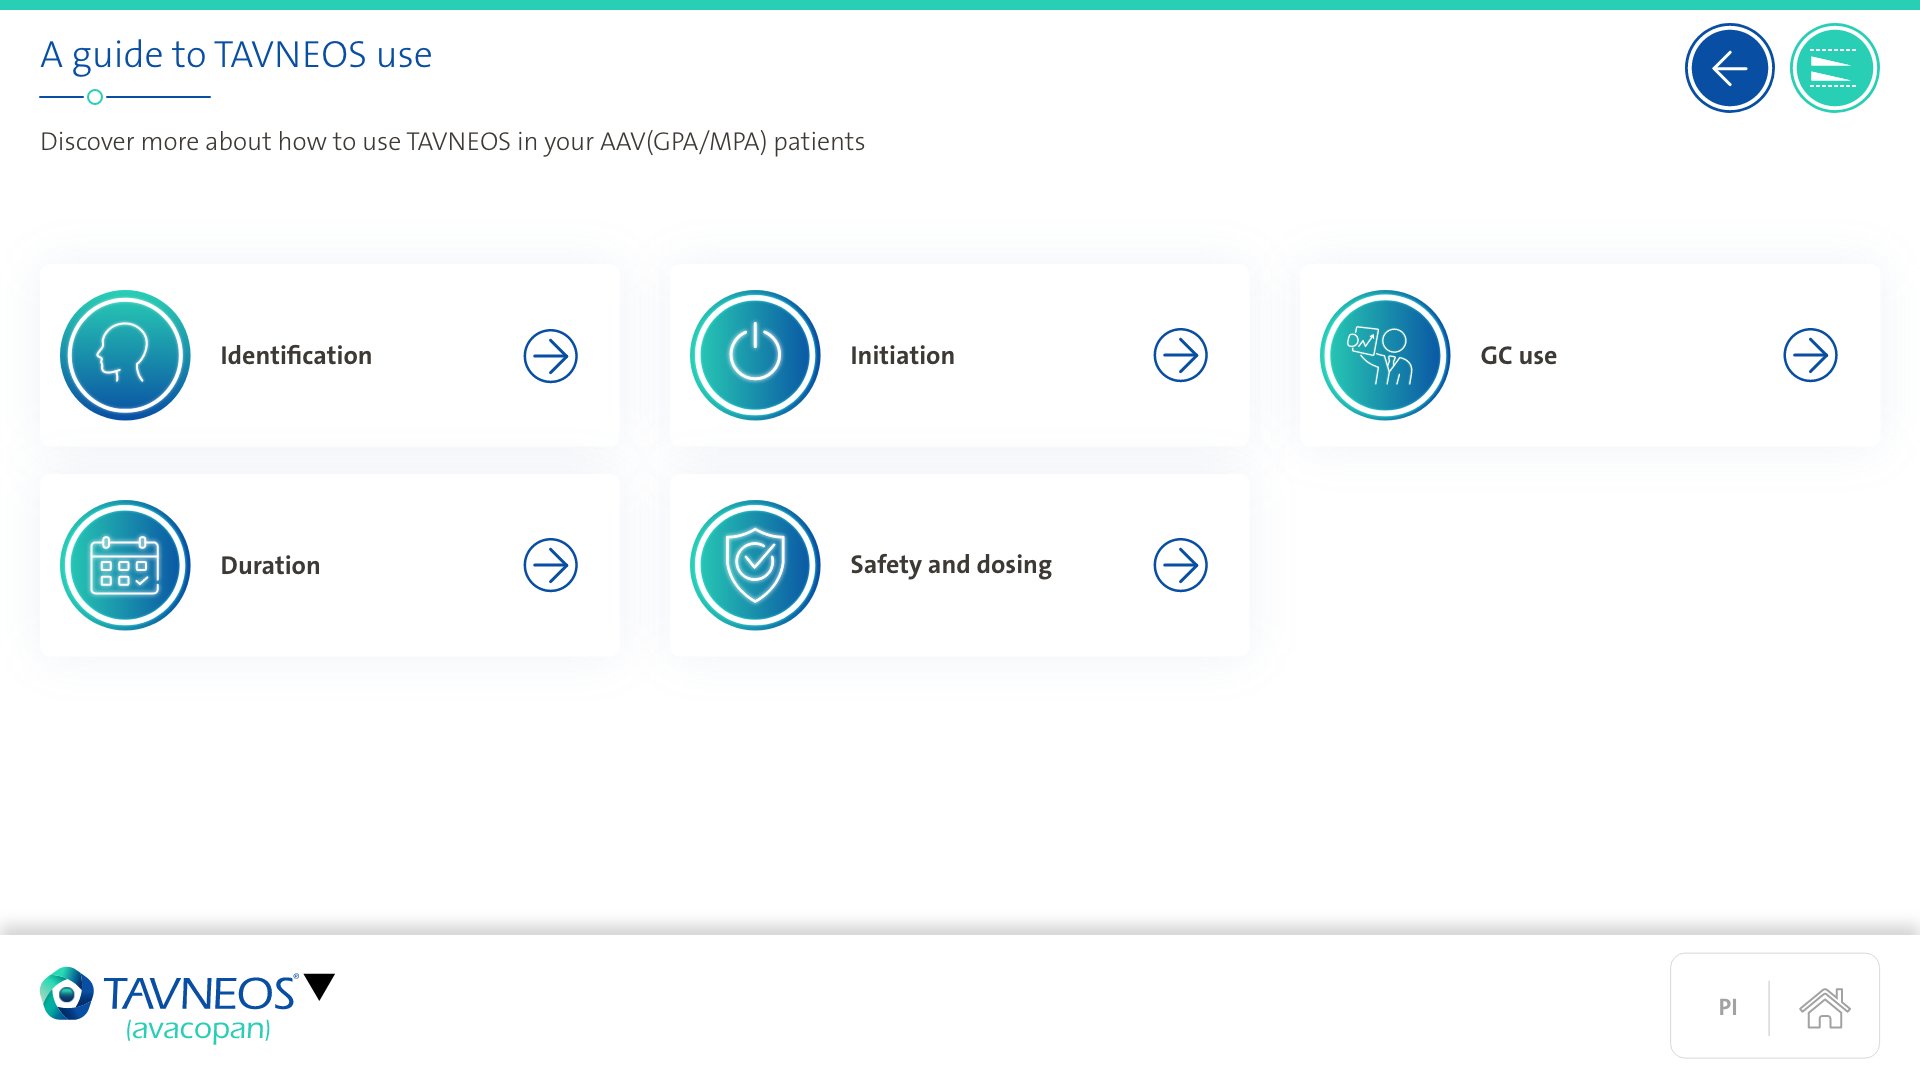
Task: Select the Initiation label text
Action: pyautogui.click(x=902, y=355)
